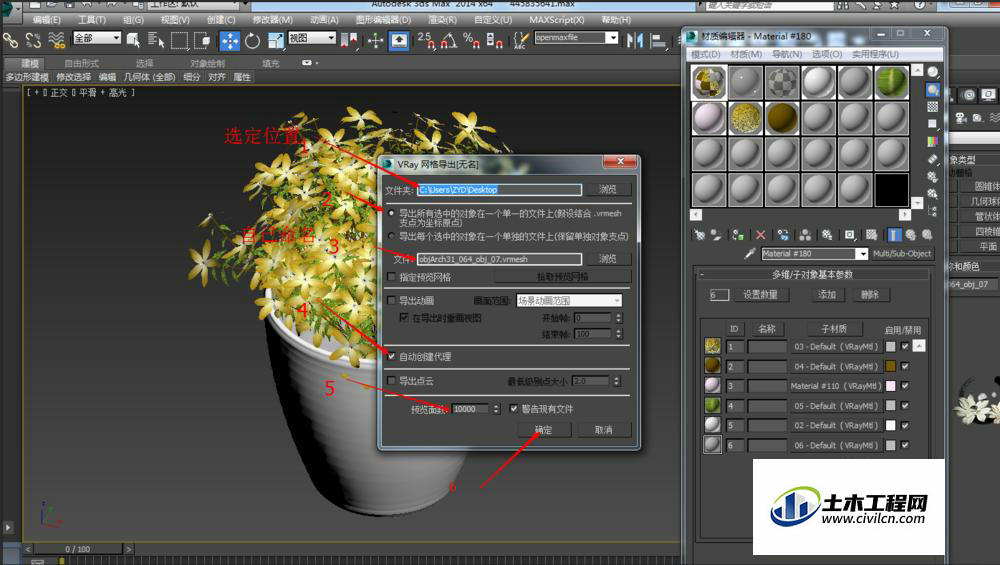
Task: Select export each object to separate file radio
Action: point(391,236)
